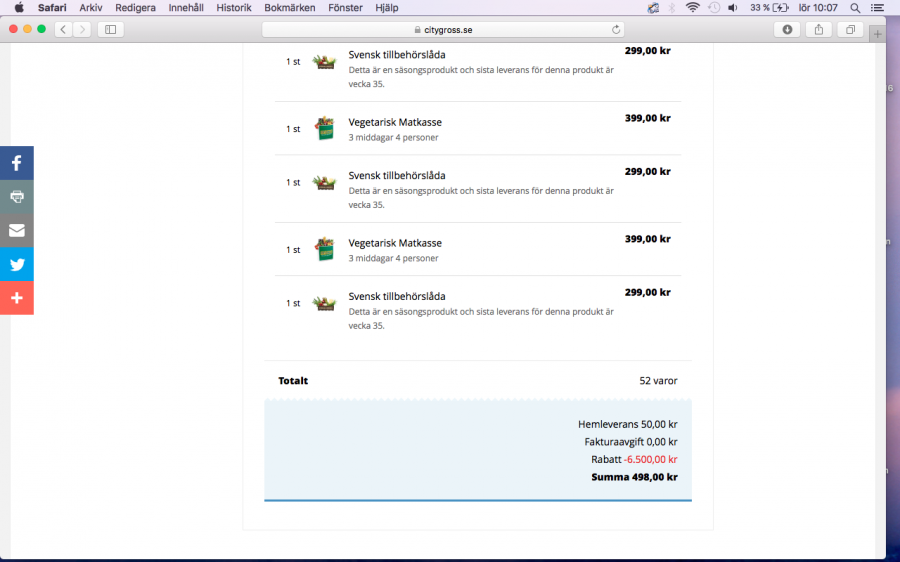Reload the citygross.se page
Viewport: 900px width, 562px height.
(x=616, y=30)
